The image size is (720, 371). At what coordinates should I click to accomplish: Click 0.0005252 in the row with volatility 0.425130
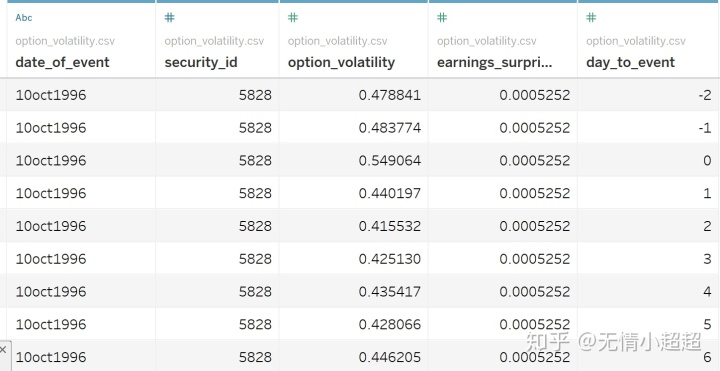coord(535,259)
